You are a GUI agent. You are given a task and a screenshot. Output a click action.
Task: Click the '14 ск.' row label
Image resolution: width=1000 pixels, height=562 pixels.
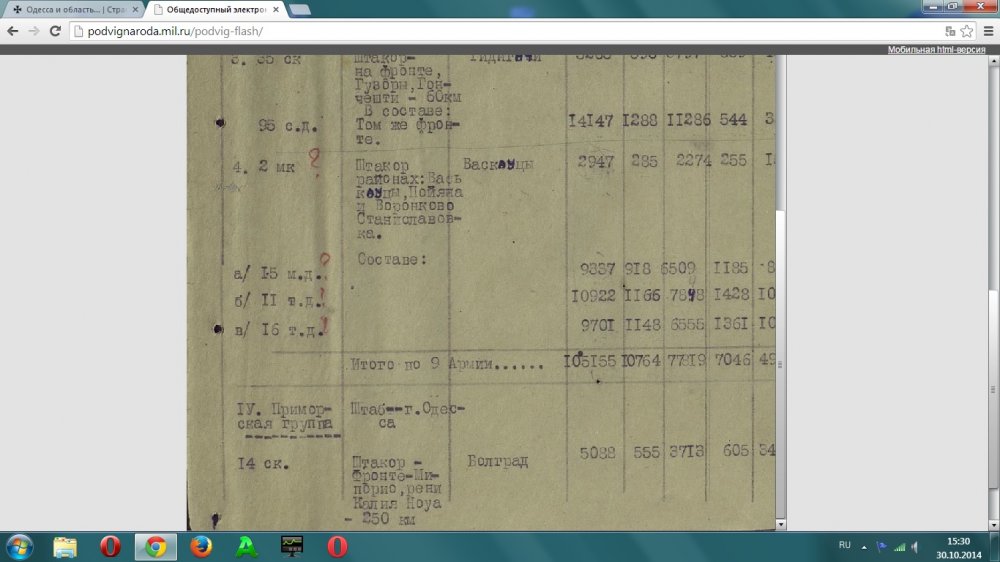(x=263, y=463)
